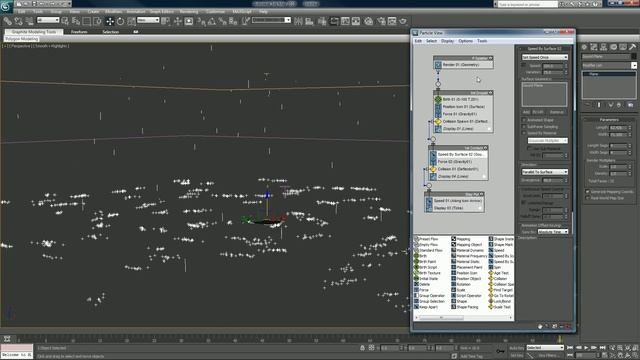Click the By List button under Surface Geometry
Viewport: 640px width, 360px height.
[x=538, y=112]
